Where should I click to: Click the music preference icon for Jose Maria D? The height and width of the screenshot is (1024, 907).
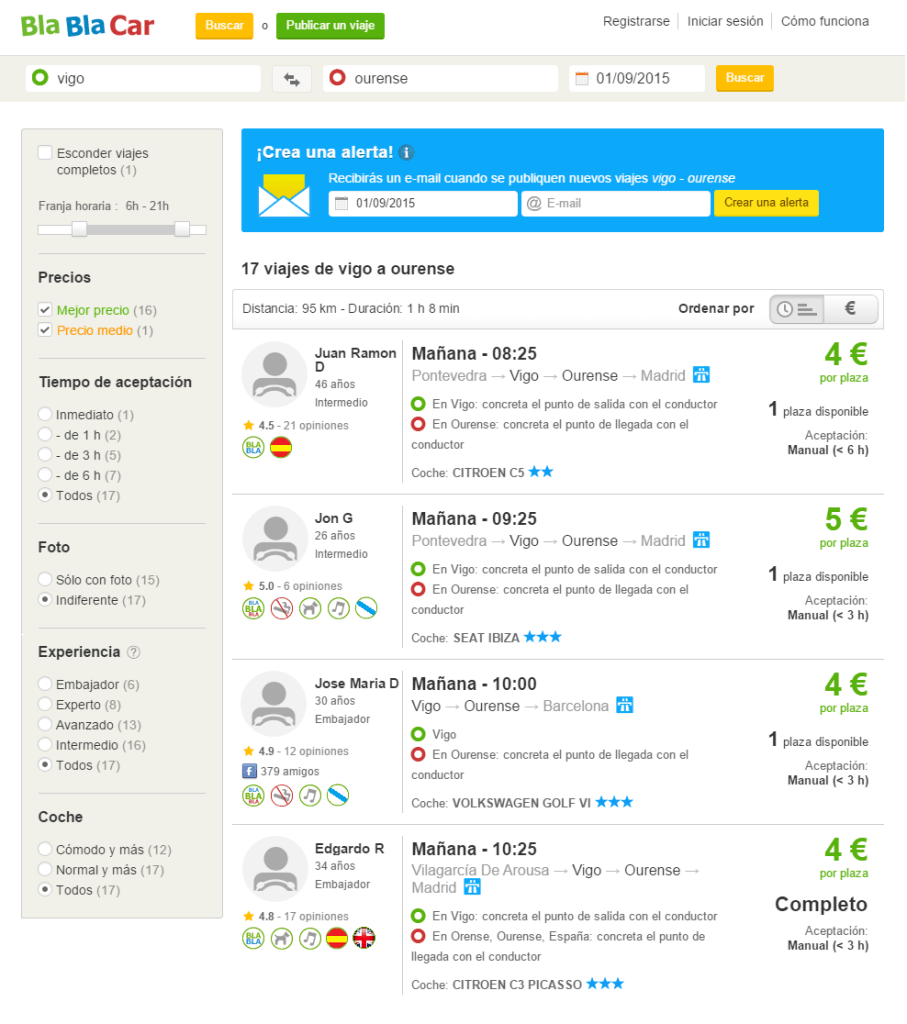309,796
